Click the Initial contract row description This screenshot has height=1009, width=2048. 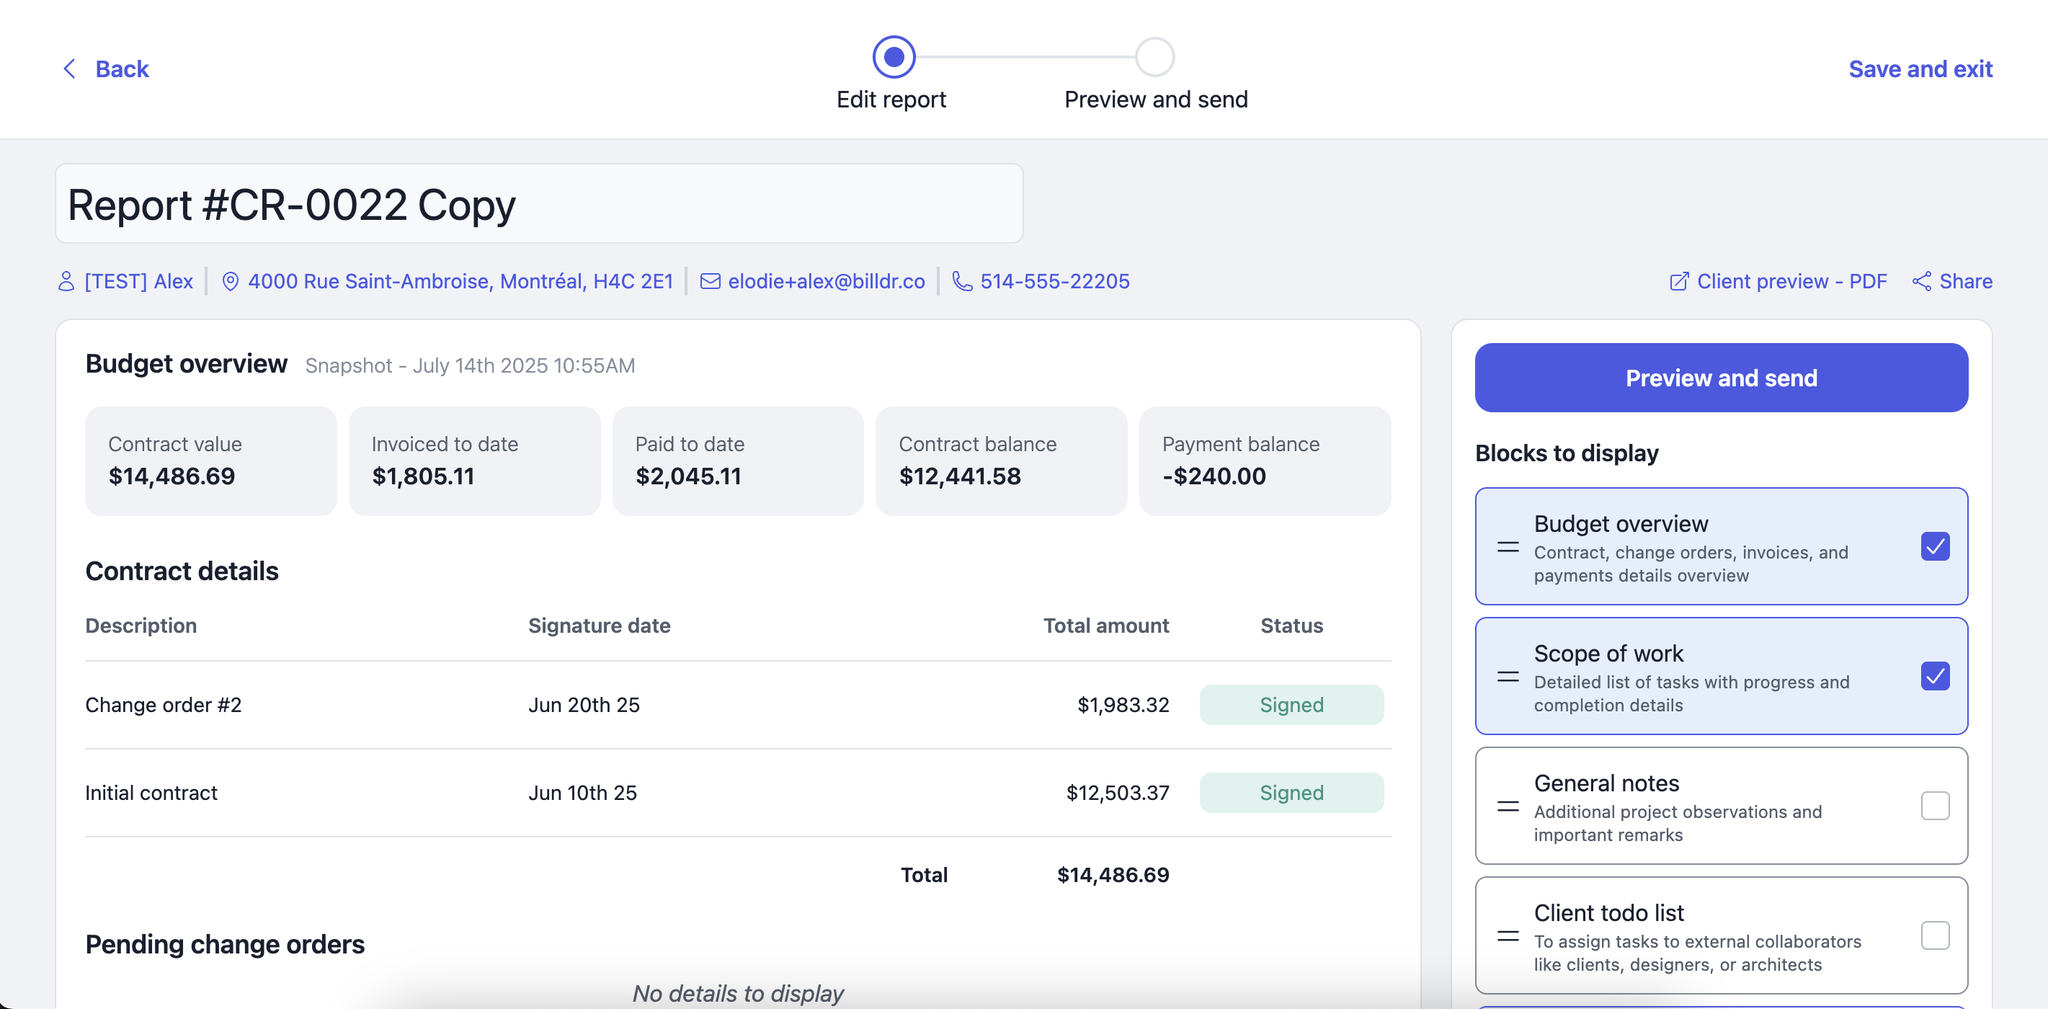click(151, 793)
